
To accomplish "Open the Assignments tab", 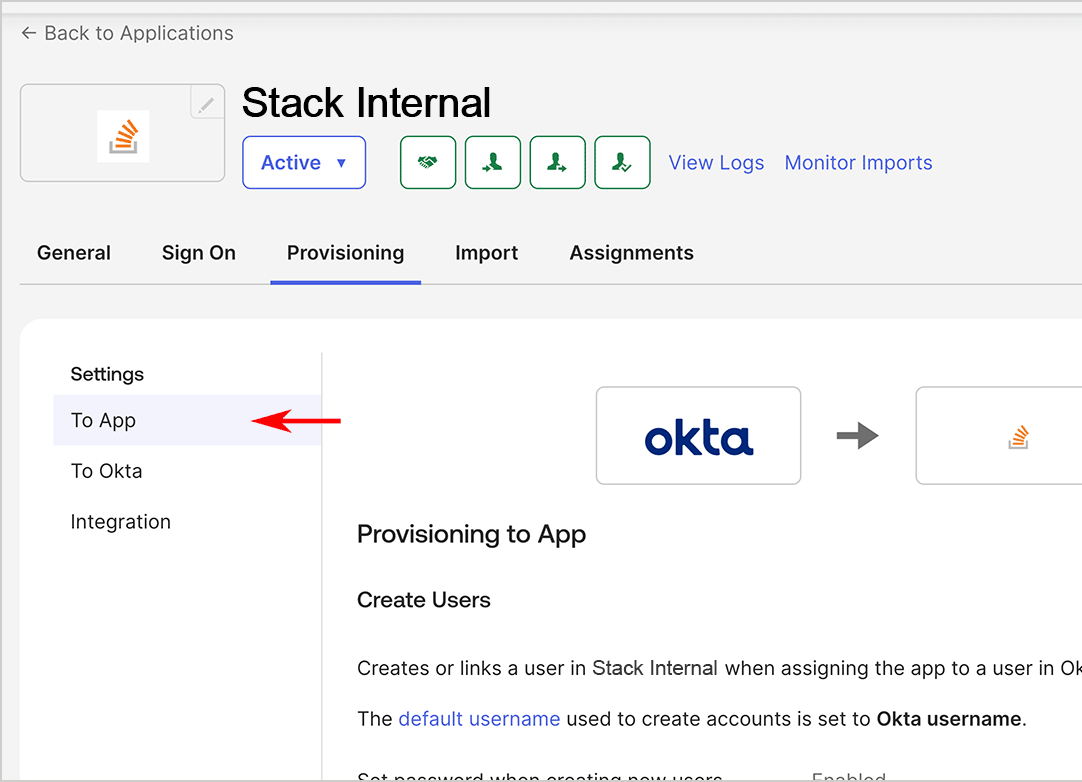I will [x=631, y=253].
